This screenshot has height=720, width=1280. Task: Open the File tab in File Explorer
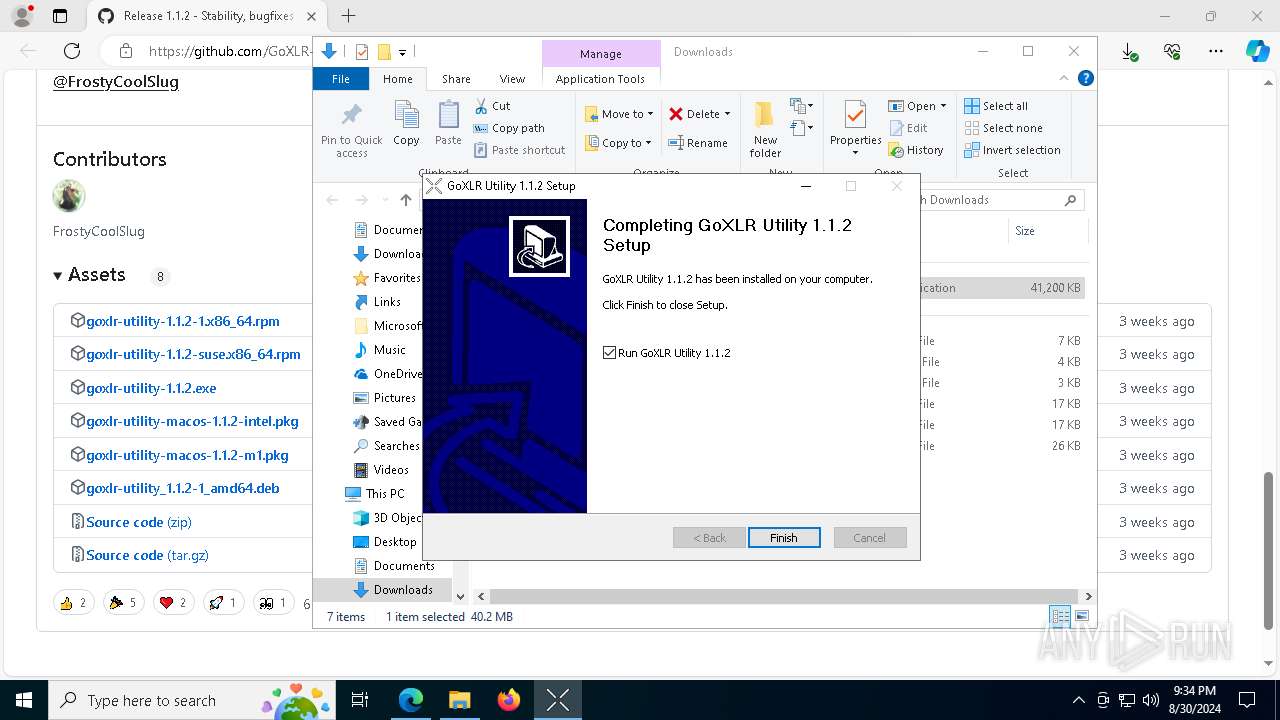tap(341, 79)
